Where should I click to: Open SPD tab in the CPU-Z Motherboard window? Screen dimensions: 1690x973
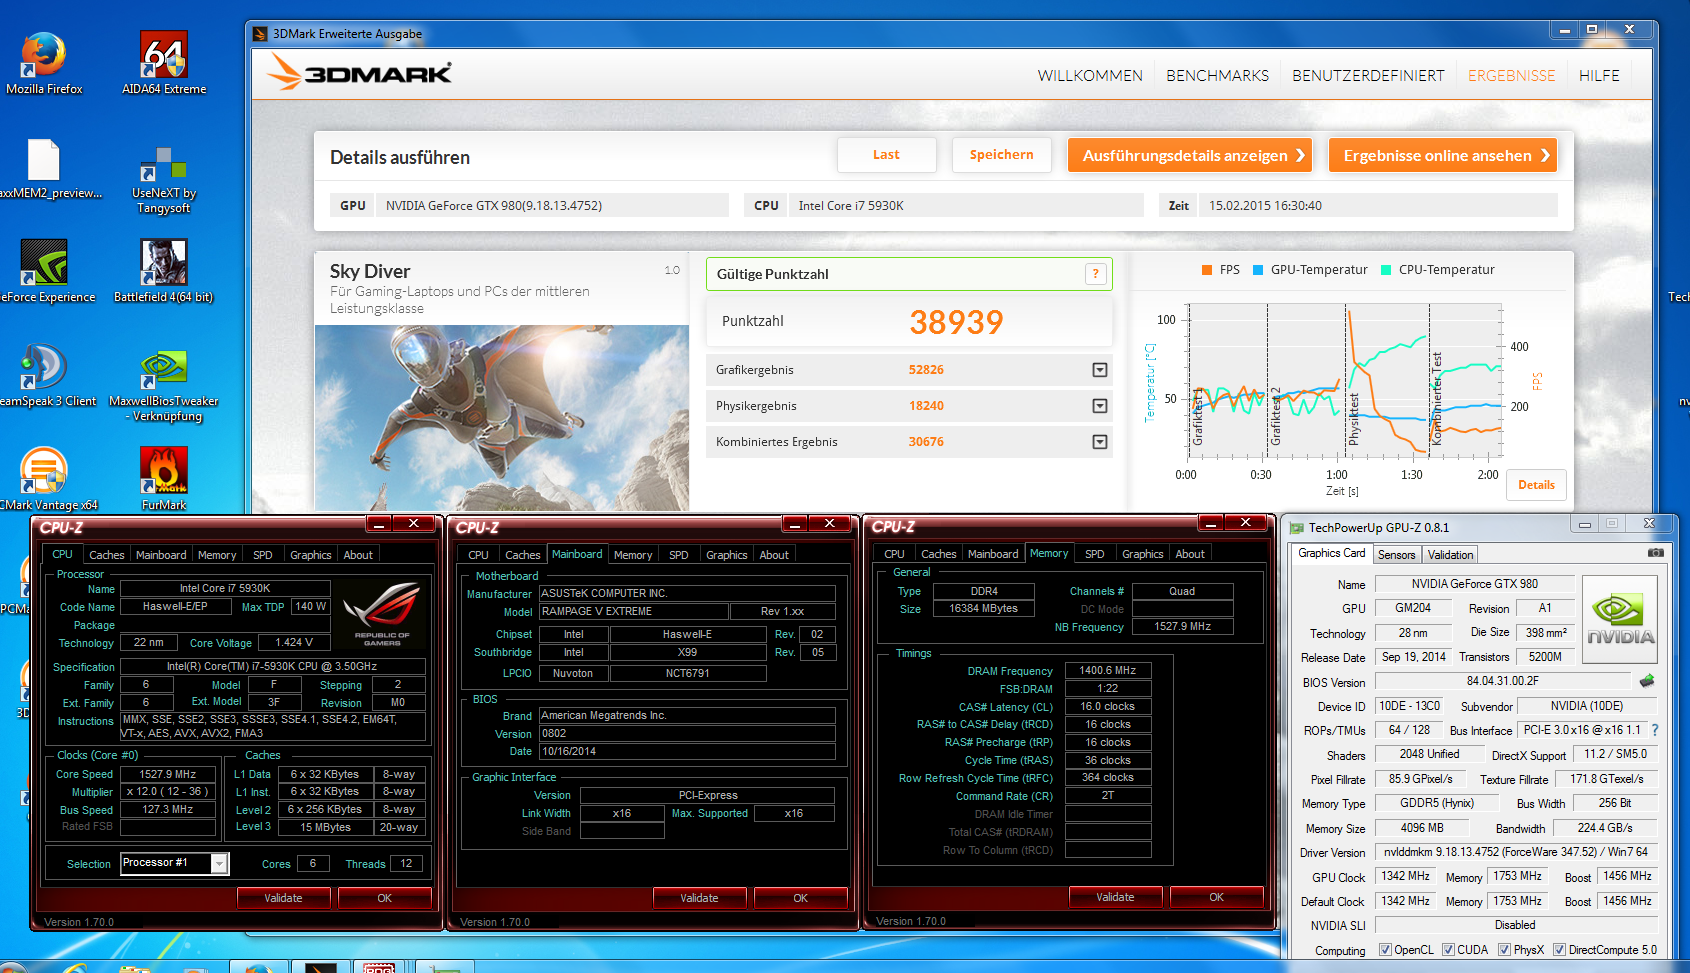coord(679,555)
